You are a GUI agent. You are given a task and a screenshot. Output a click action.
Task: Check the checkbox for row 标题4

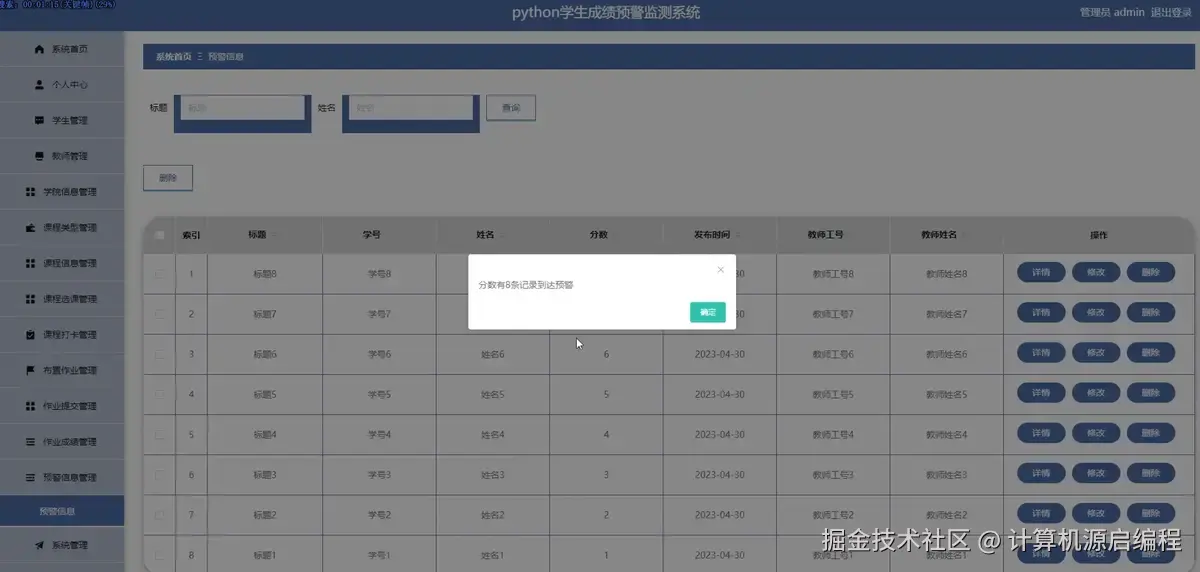pos(160,434)
